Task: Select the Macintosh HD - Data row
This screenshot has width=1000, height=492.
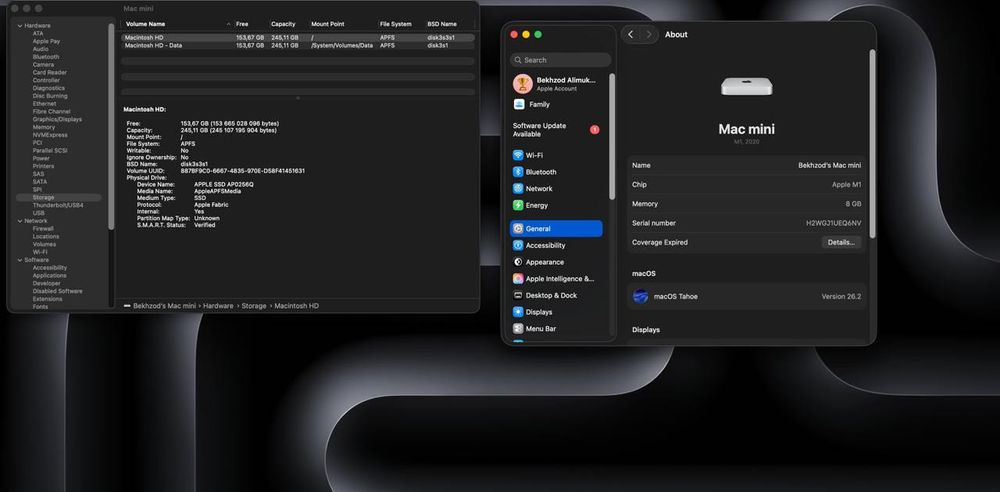Action: click(x=298, y=46)
